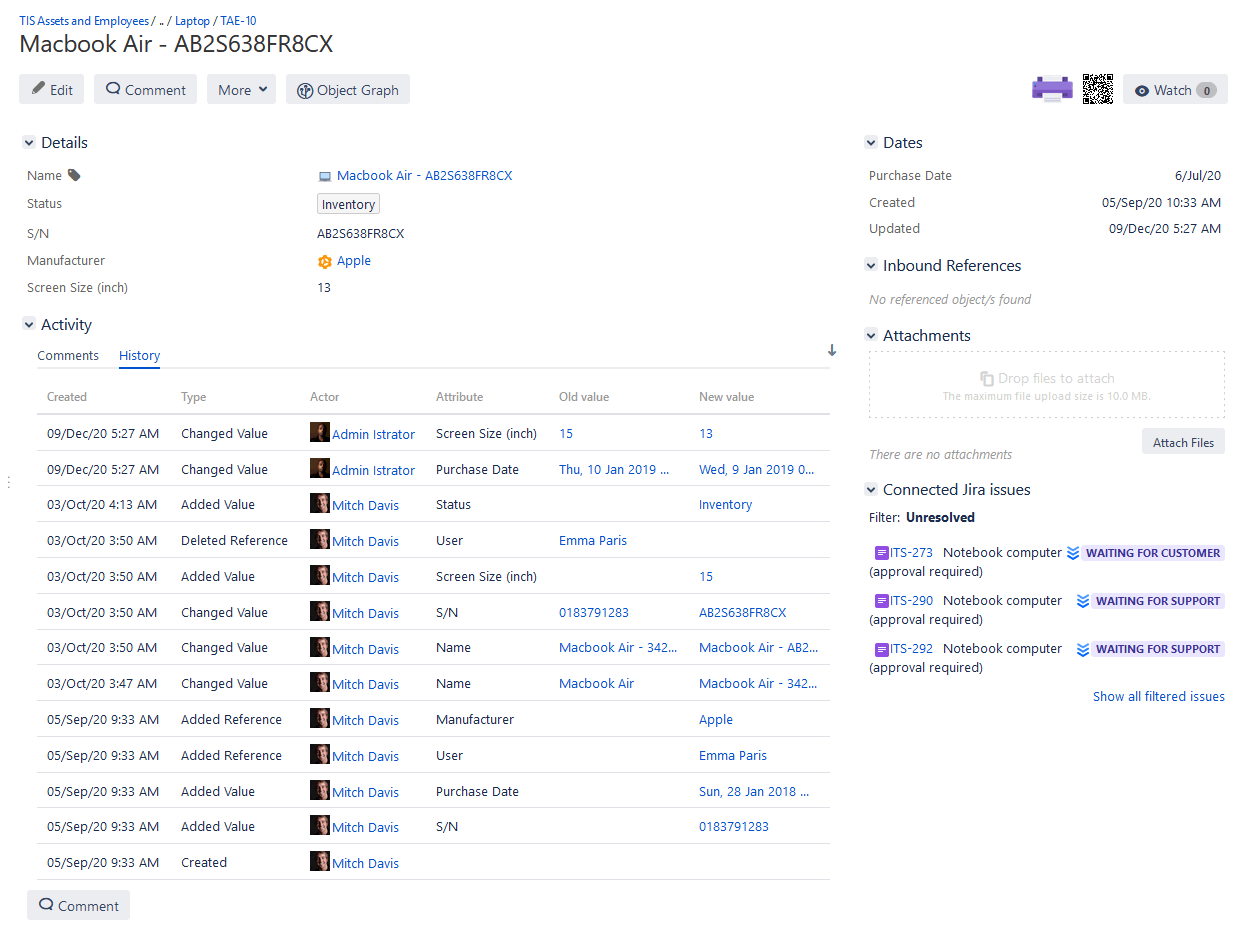
Task: Click the Drop files to attach area
Action: 1046,385
